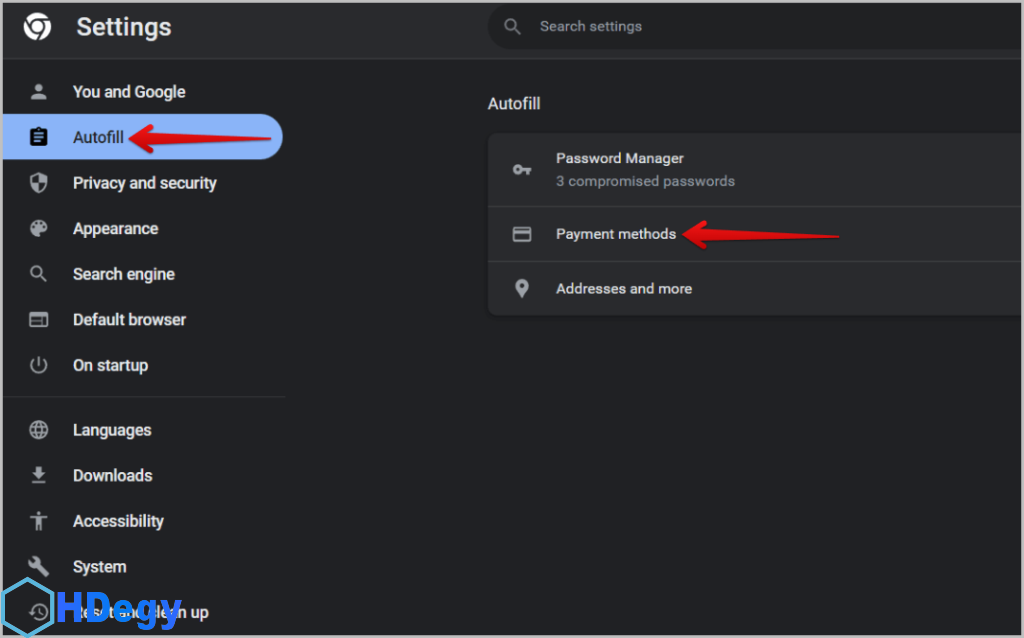Click the Languages globe icon
The height and width of the screenshot is (638, 1024).
click(39, 430)
